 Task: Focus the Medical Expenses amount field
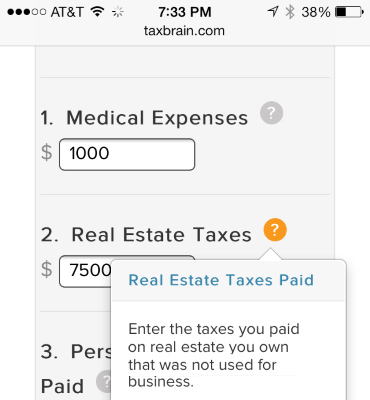coord(127,154)
